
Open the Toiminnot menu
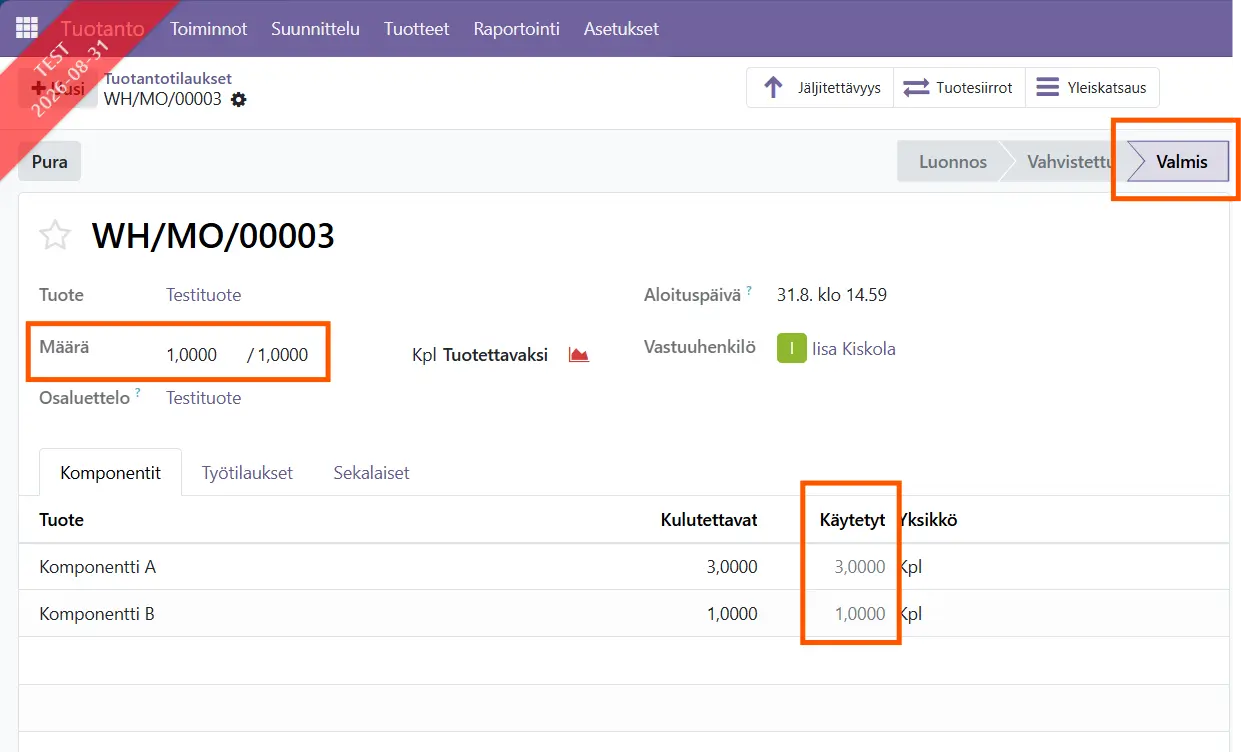coord(209,29)
